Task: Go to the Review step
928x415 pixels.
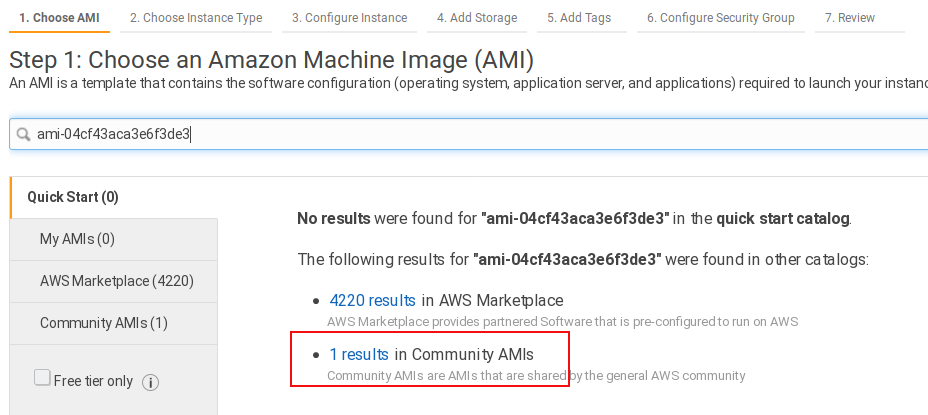Action: point(850,18)
